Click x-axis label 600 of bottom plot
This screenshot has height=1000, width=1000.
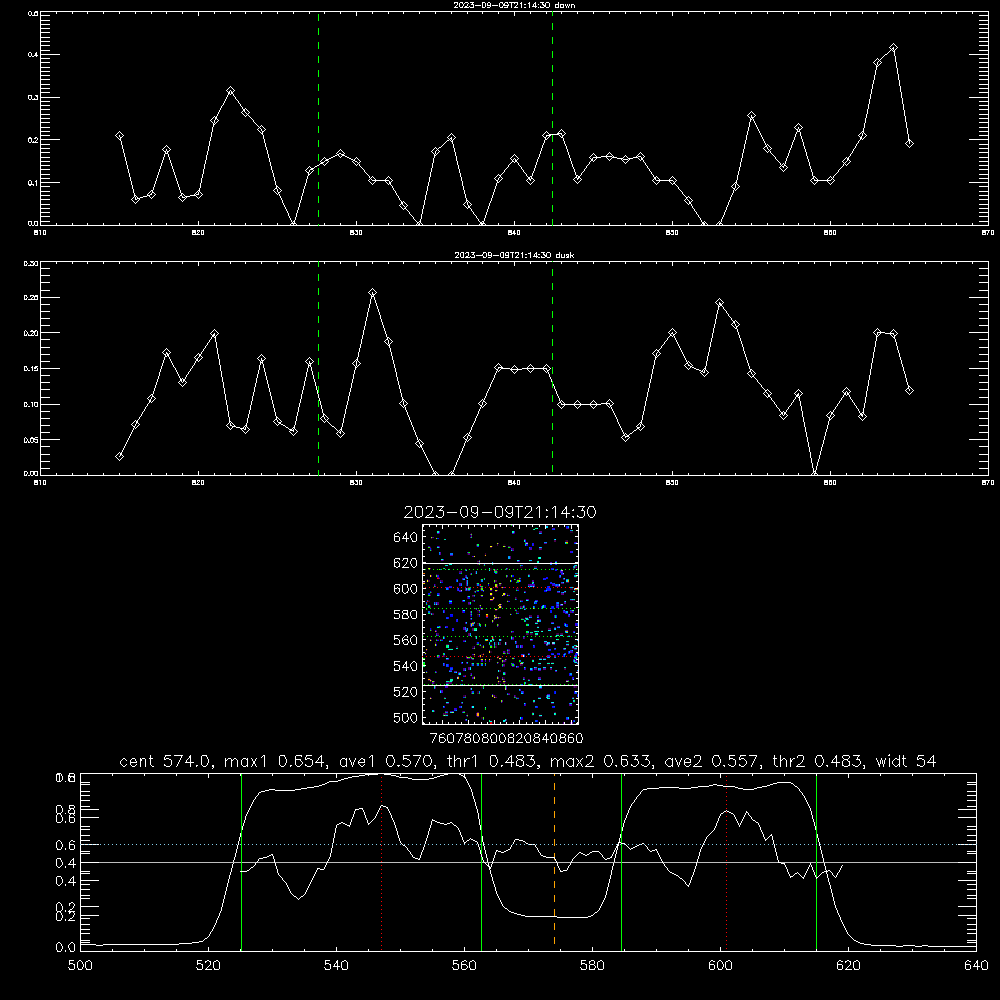point(720,966)
